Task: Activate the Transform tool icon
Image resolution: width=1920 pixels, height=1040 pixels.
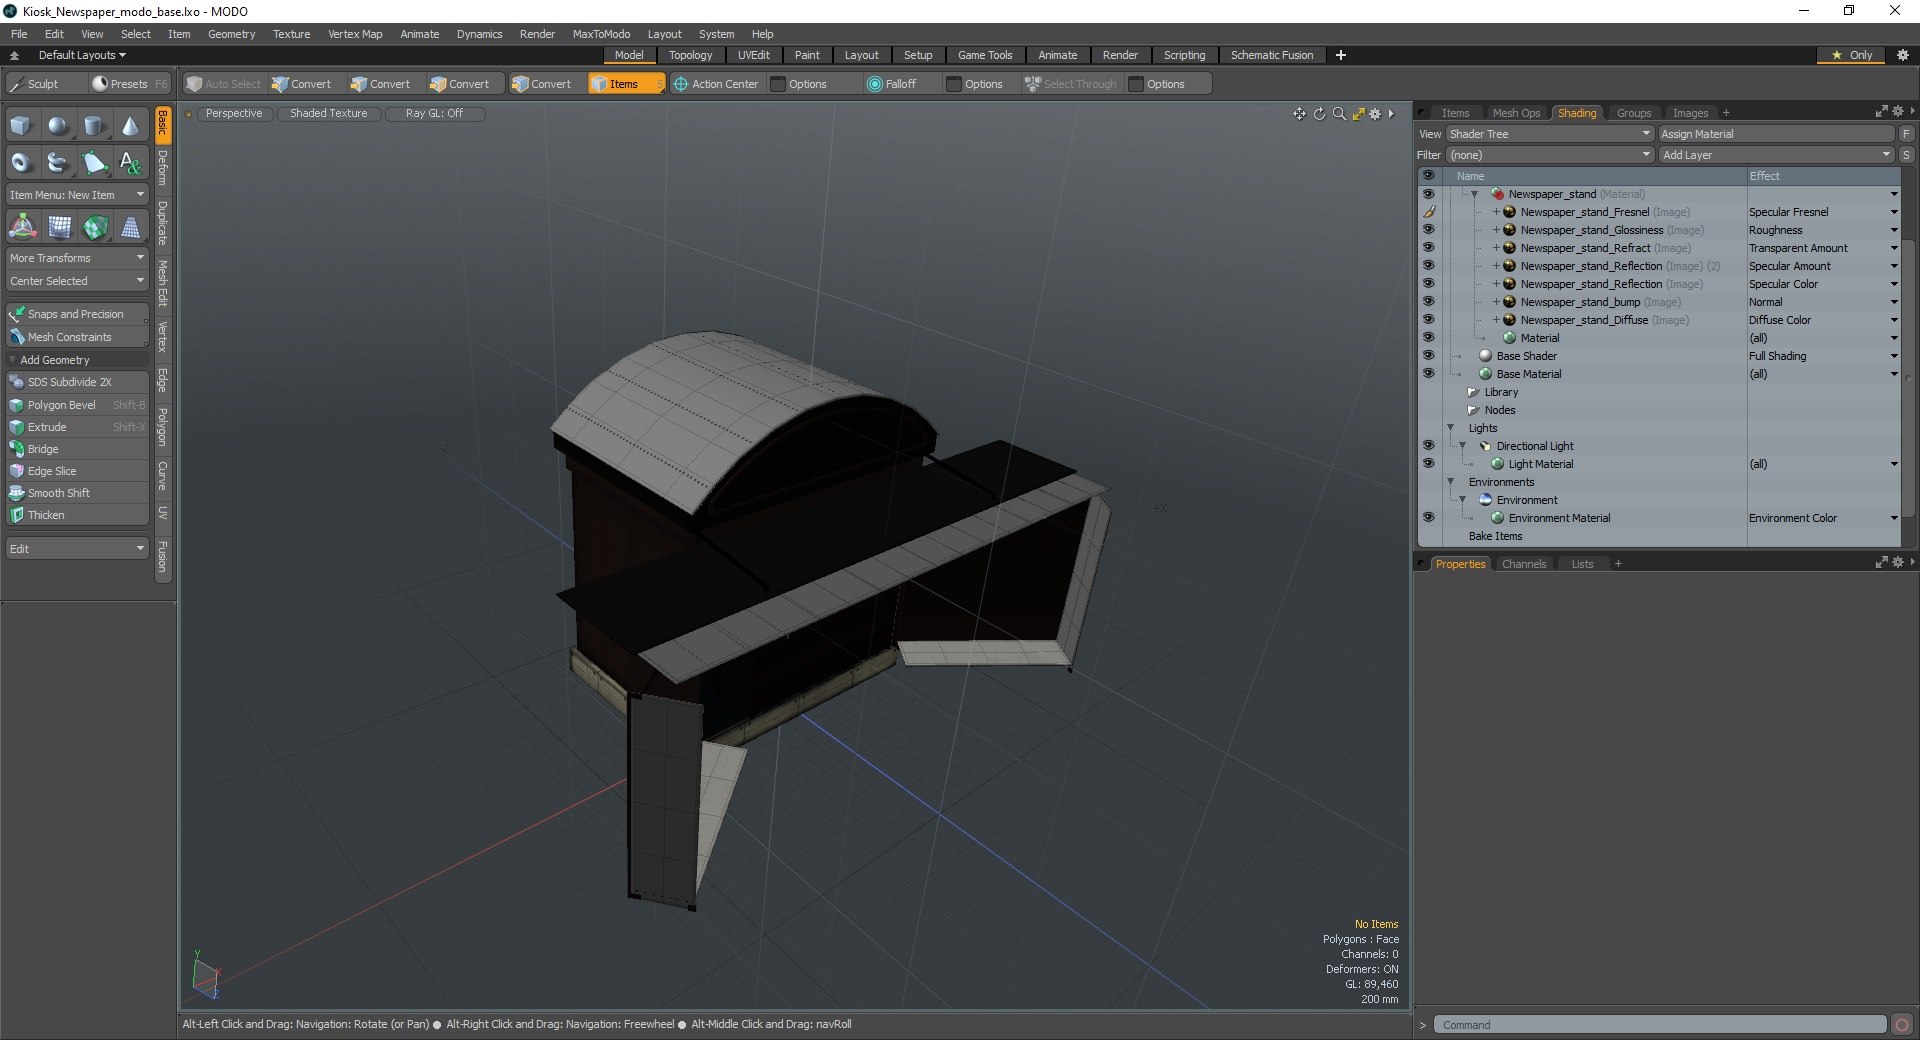Action: coord(22,228)
